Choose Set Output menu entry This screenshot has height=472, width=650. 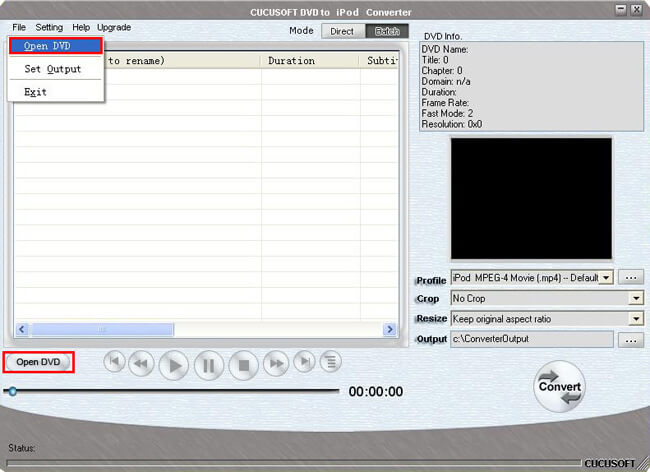tap(52, 69)
